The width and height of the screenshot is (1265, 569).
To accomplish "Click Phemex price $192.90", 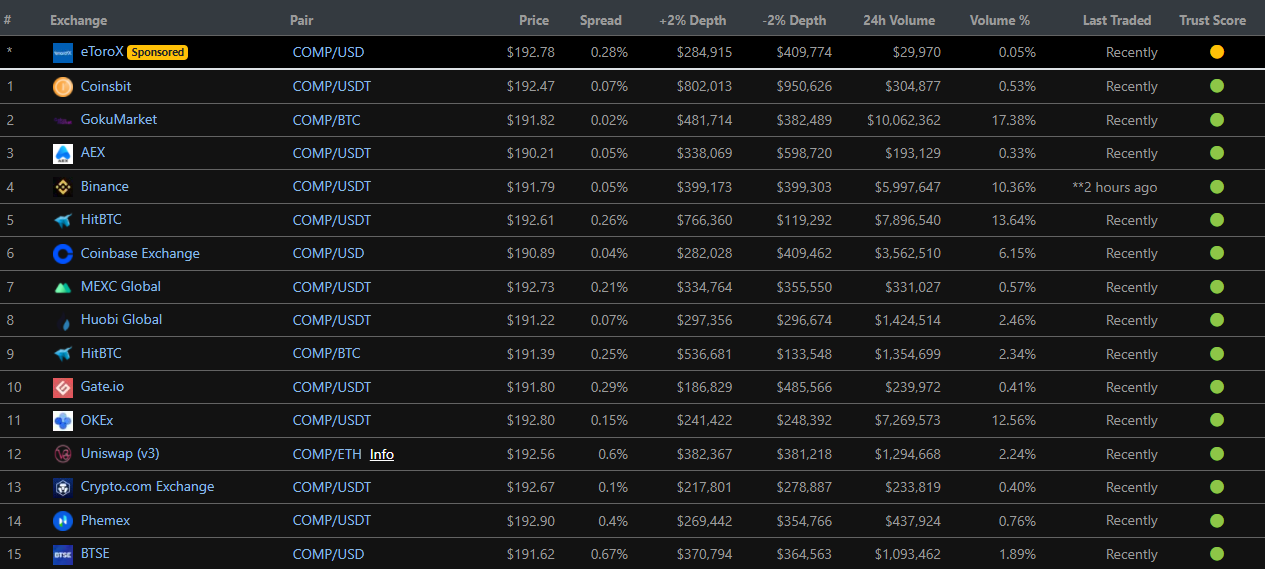I will coord(531,521).
